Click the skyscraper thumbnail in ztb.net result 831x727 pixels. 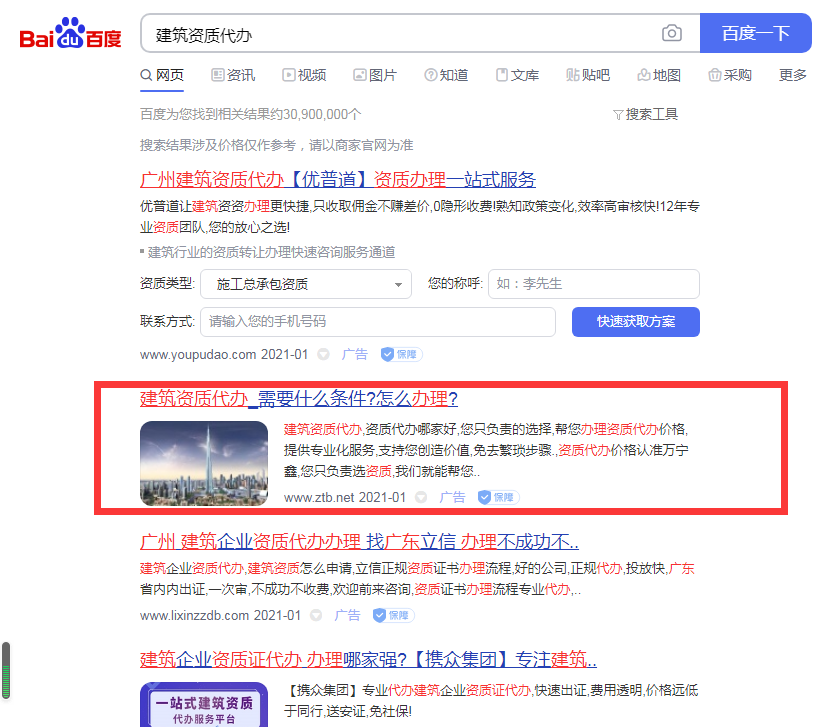[x=204, y=464]
